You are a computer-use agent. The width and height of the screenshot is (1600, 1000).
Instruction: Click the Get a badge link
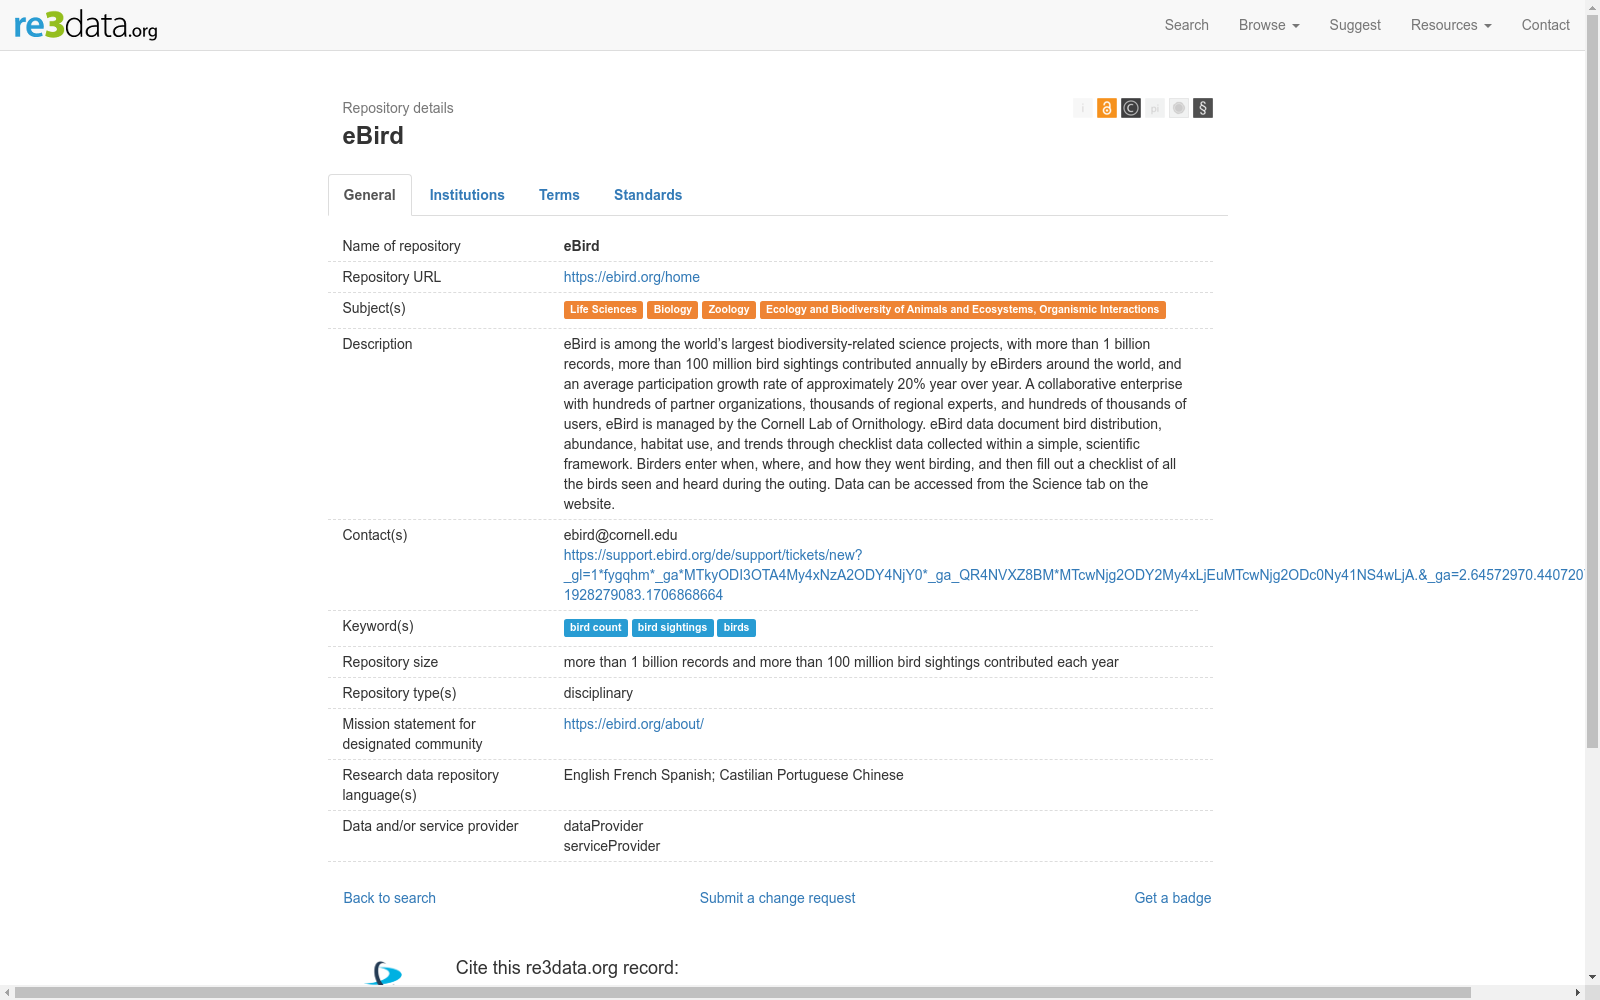point(1173,898)
